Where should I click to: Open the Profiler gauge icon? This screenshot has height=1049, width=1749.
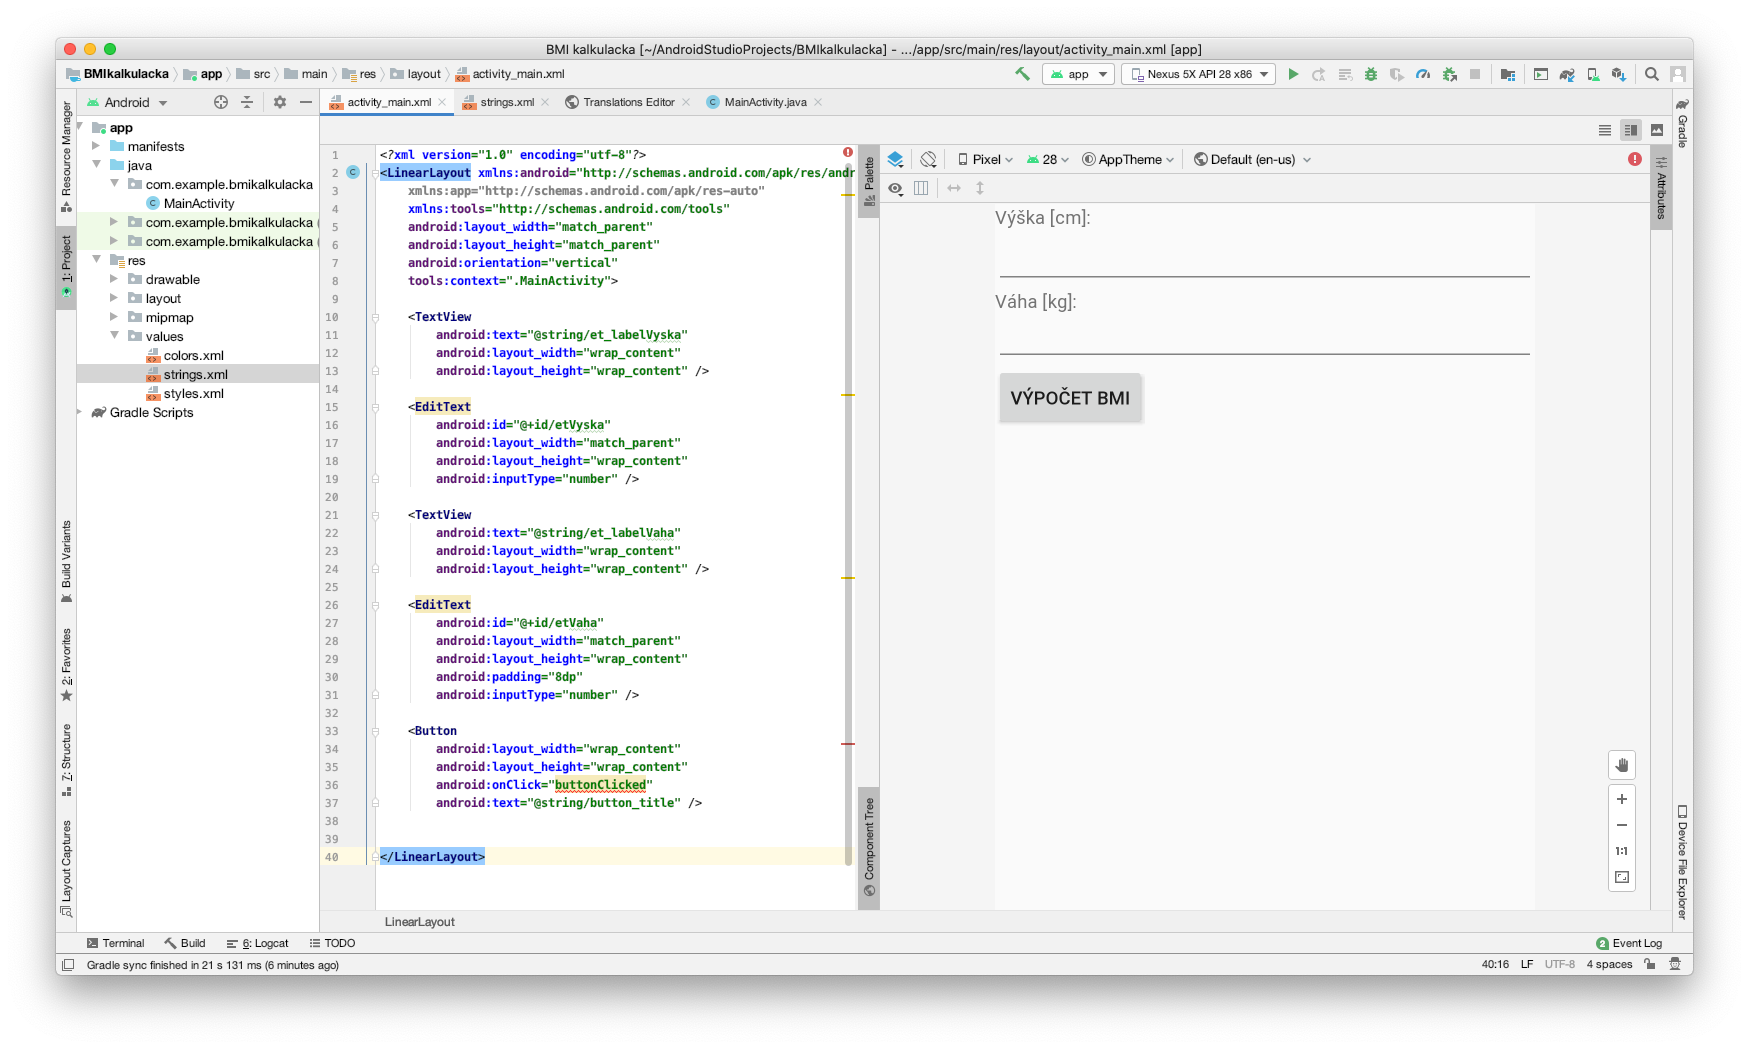coord(1423,74)
